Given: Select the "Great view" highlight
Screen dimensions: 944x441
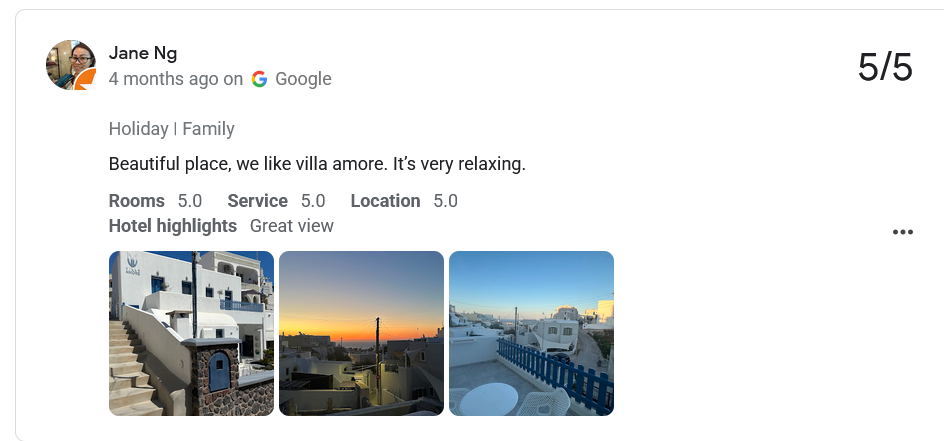Looking at the screenshot, I should tap(291, 226).
